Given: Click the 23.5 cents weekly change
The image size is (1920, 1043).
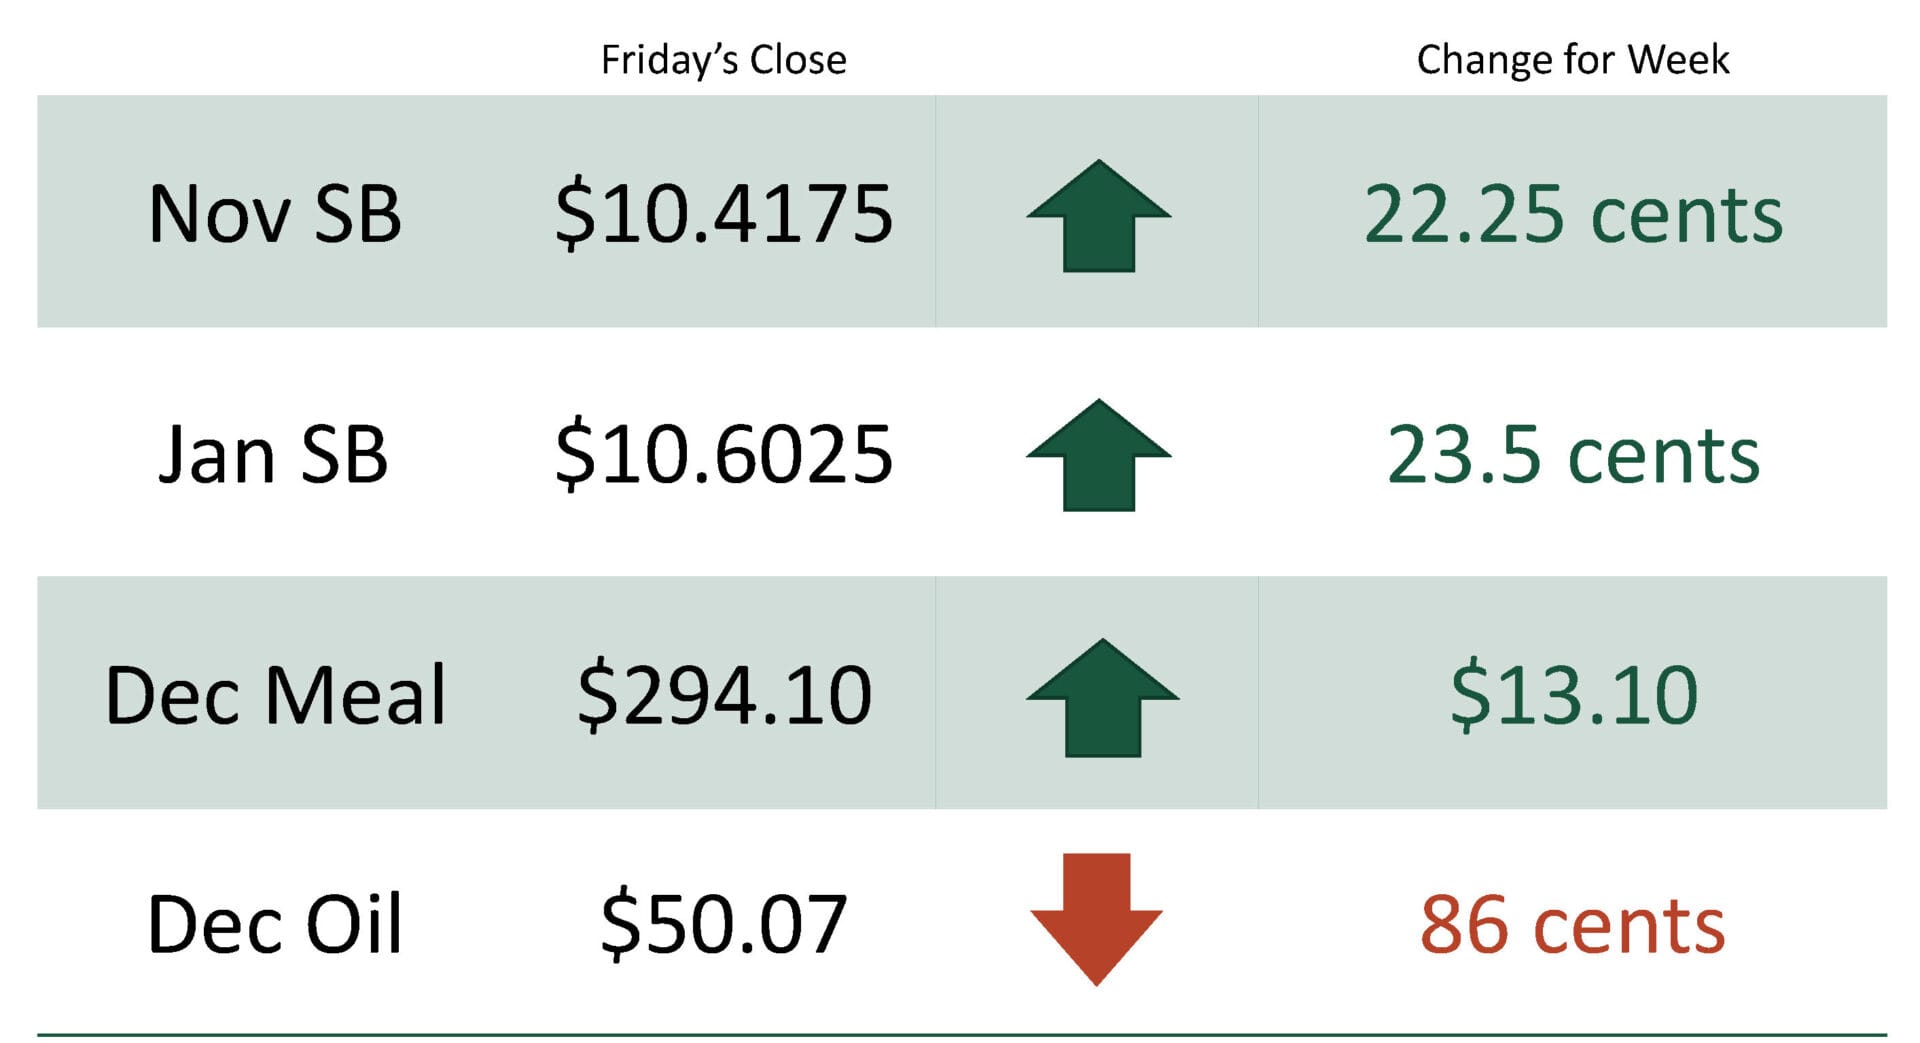Looking at the screenshot, I should (x=1572, y=455).
